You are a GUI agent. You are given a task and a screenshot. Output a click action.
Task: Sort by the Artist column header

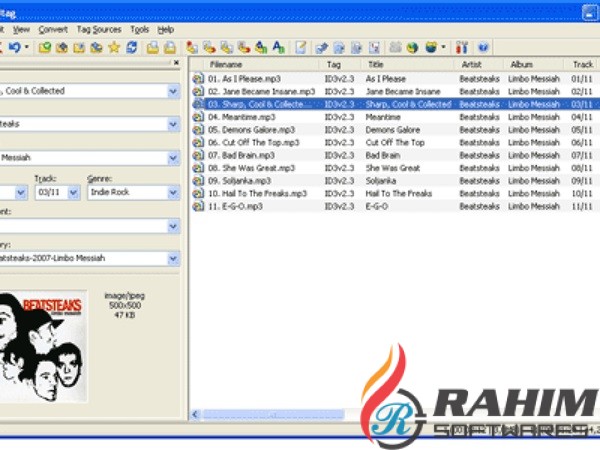470,64
